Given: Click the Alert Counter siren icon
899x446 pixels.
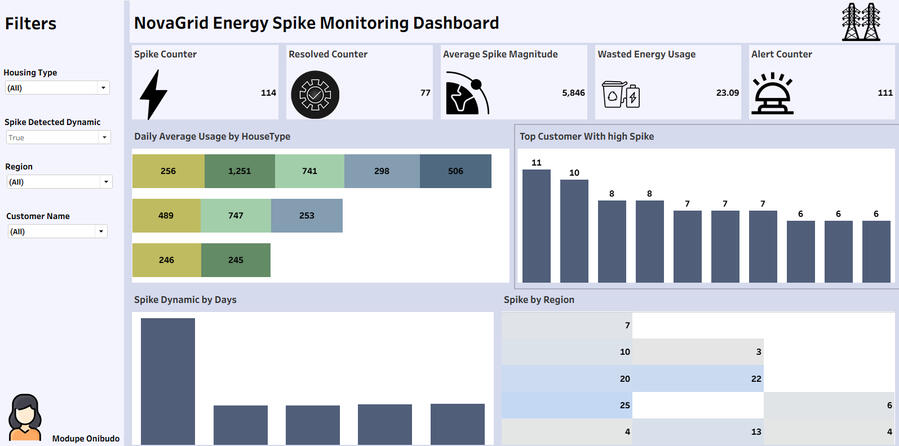Looking at the screenshot, I should tap(774, 94).
